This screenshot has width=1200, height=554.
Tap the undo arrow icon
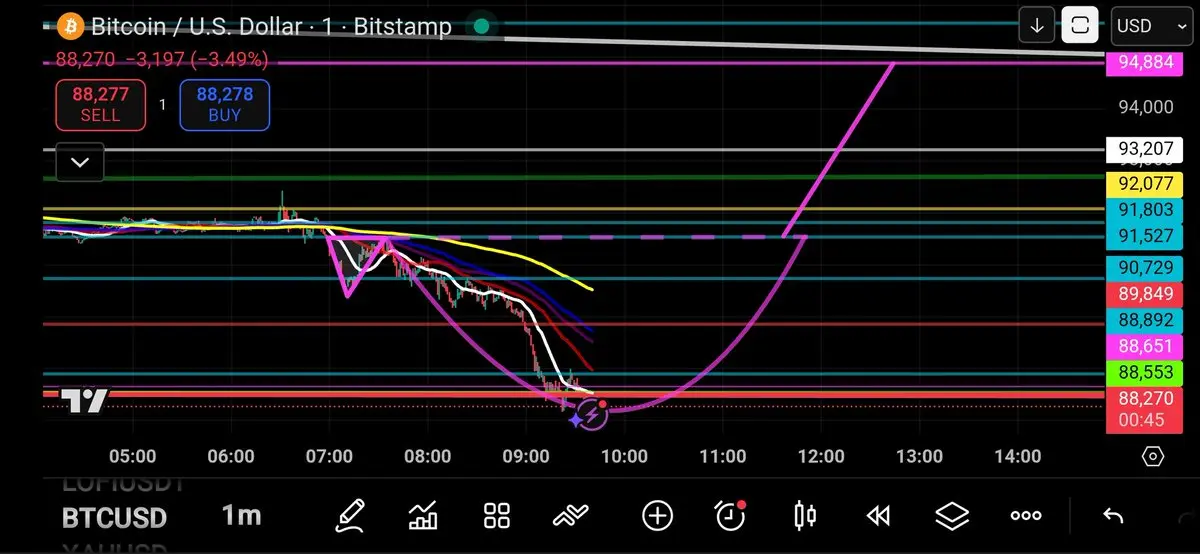point(1112,516)
